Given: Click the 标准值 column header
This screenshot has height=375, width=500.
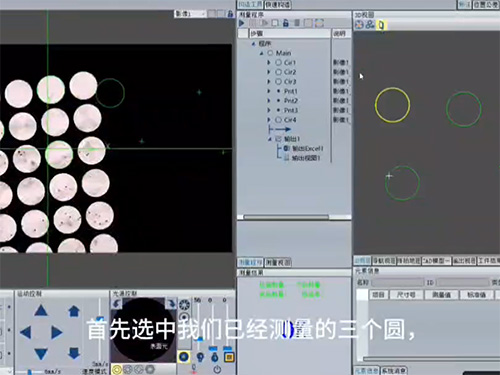Looking at the screenshot, I should point(477,295).
